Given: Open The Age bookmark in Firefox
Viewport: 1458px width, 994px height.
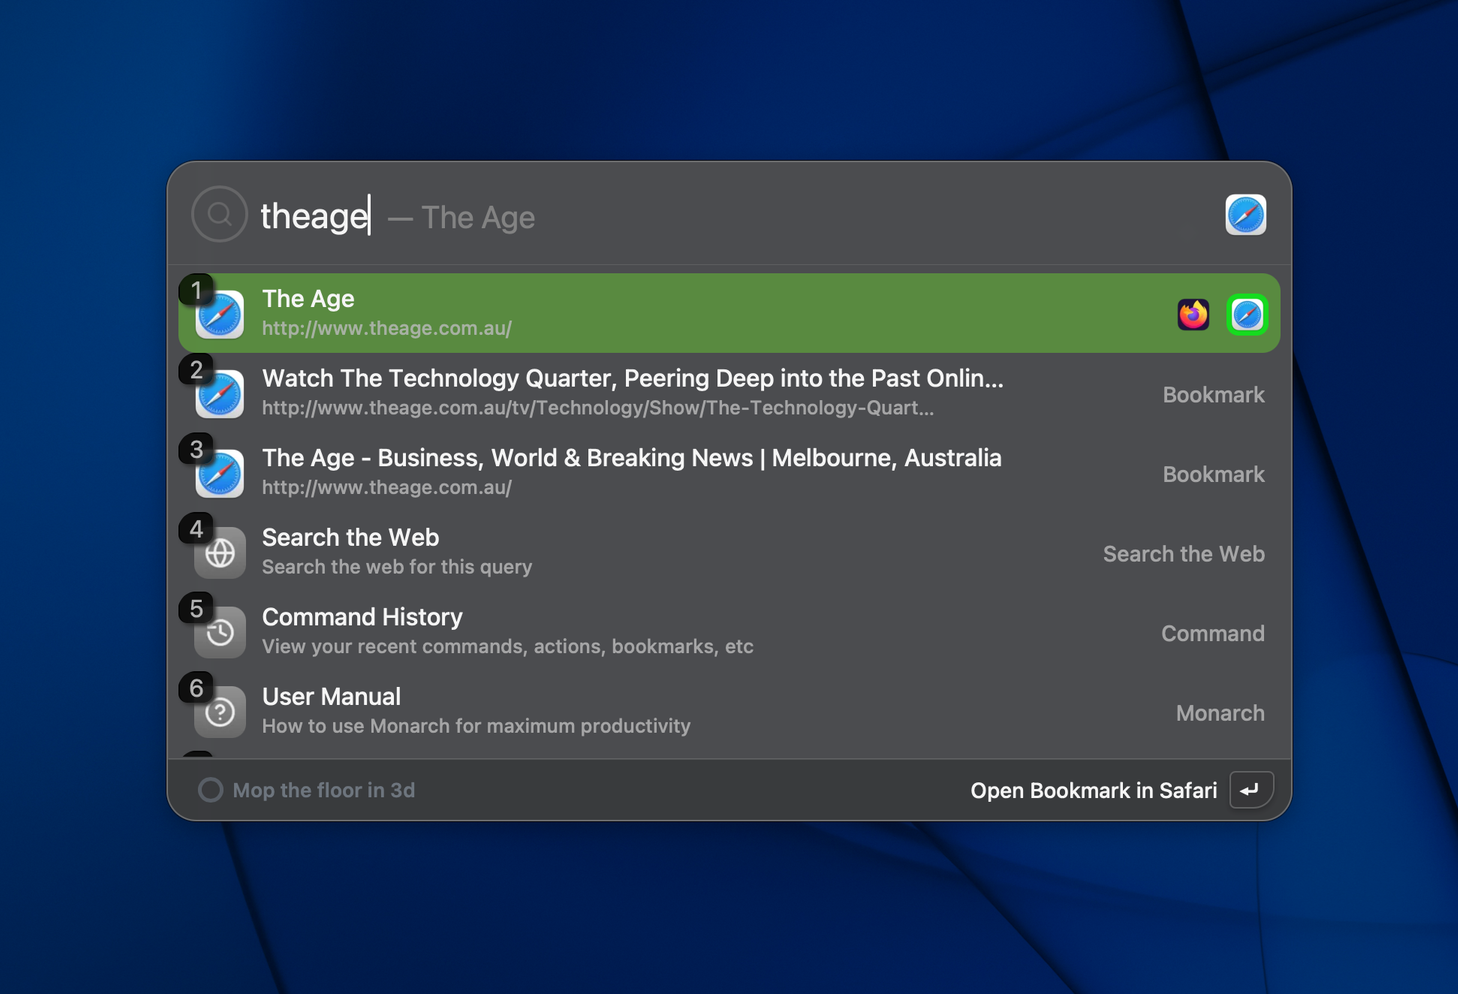Looking at the screenshot, I should pyautogui.click(x=1193, y=315).
